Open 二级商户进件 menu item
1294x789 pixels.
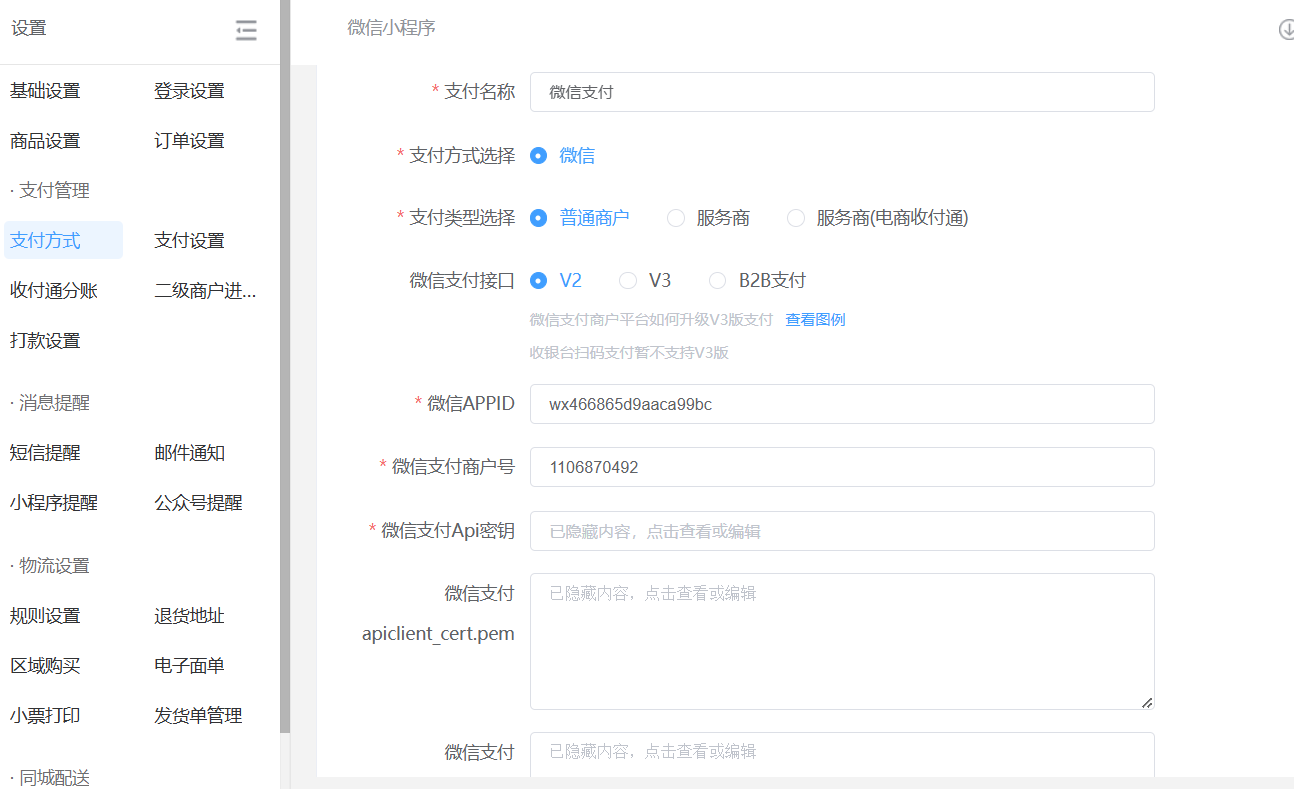[x=205, y=290]
